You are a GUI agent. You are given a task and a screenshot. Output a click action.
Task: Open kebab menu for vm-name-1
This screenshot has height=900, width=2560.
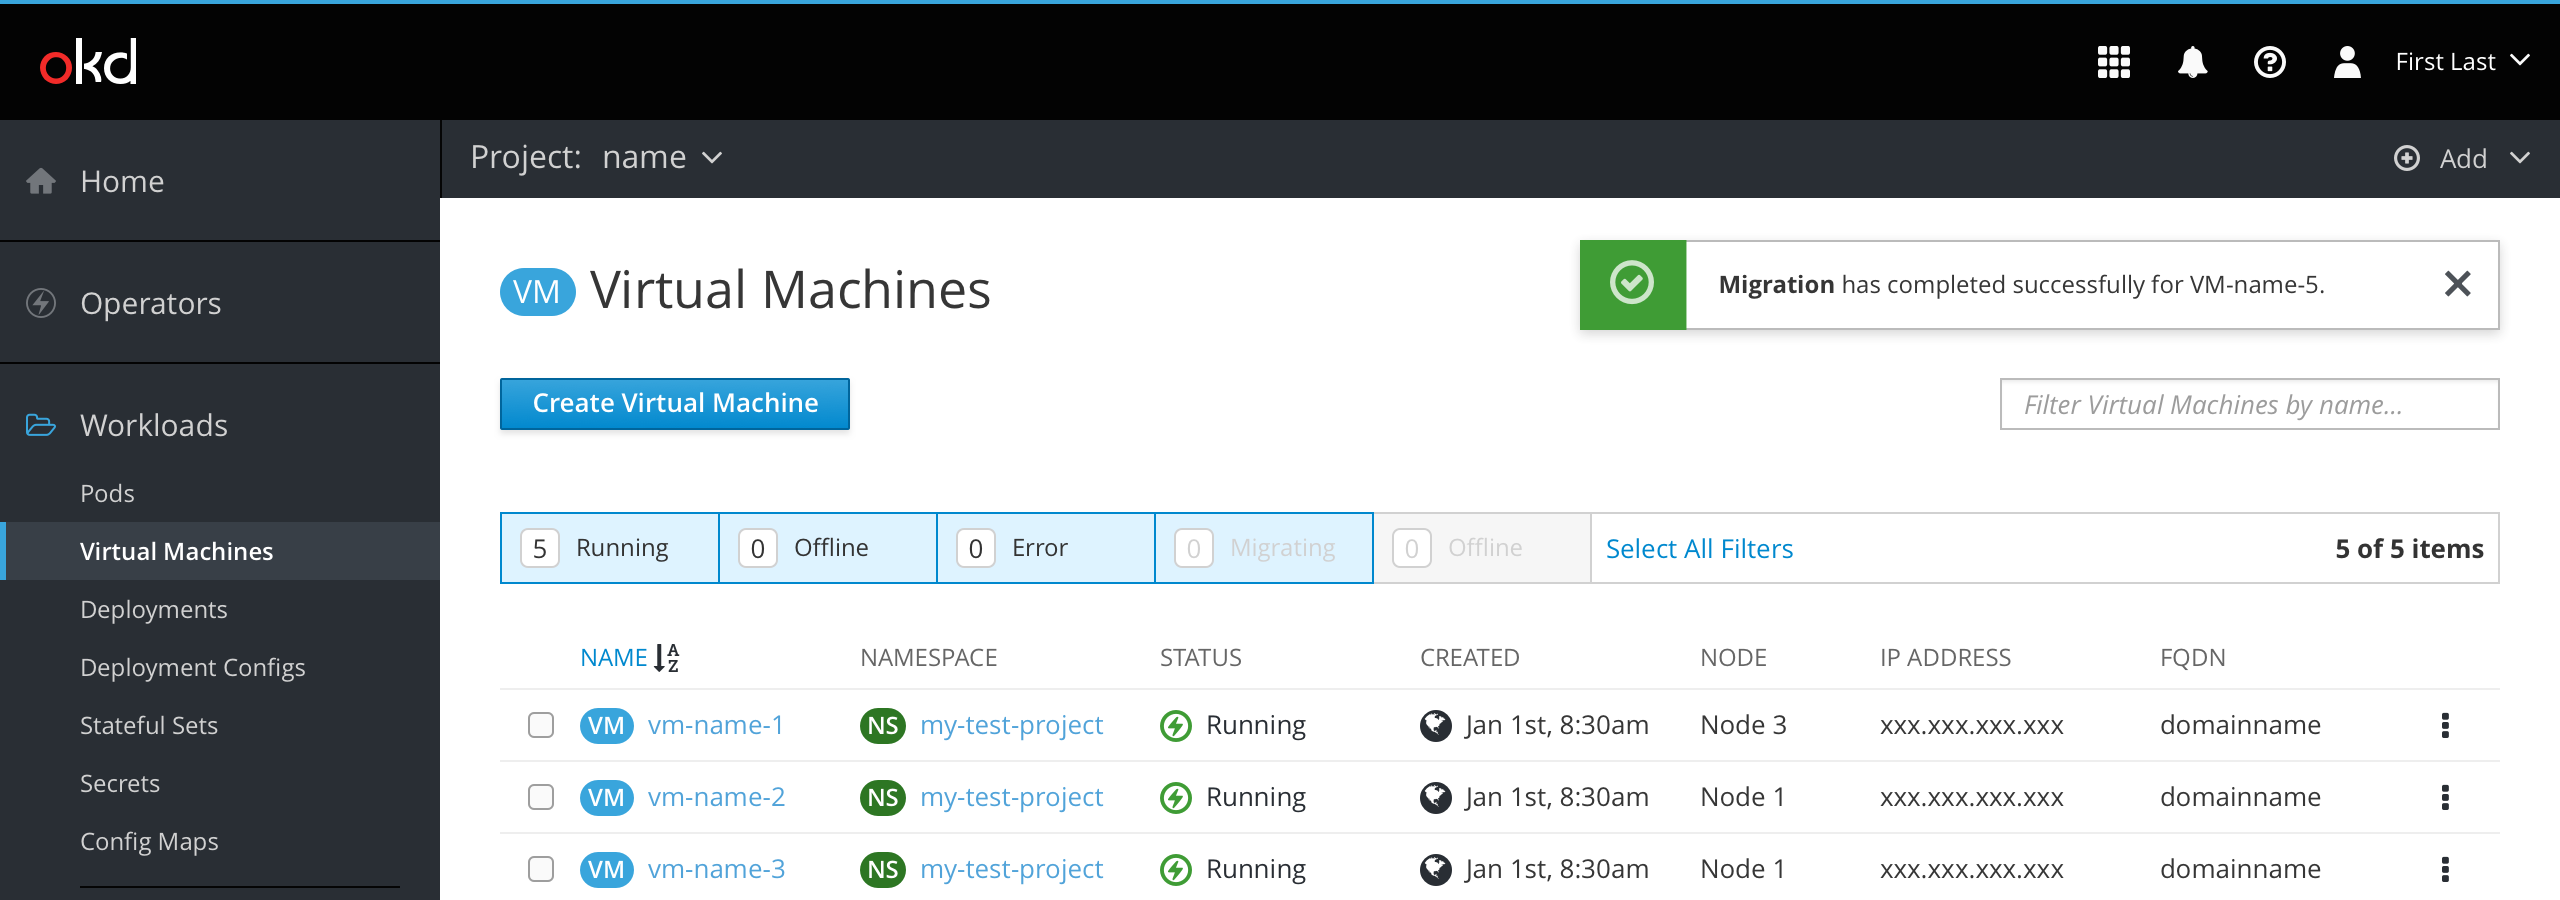[2445, 725]
